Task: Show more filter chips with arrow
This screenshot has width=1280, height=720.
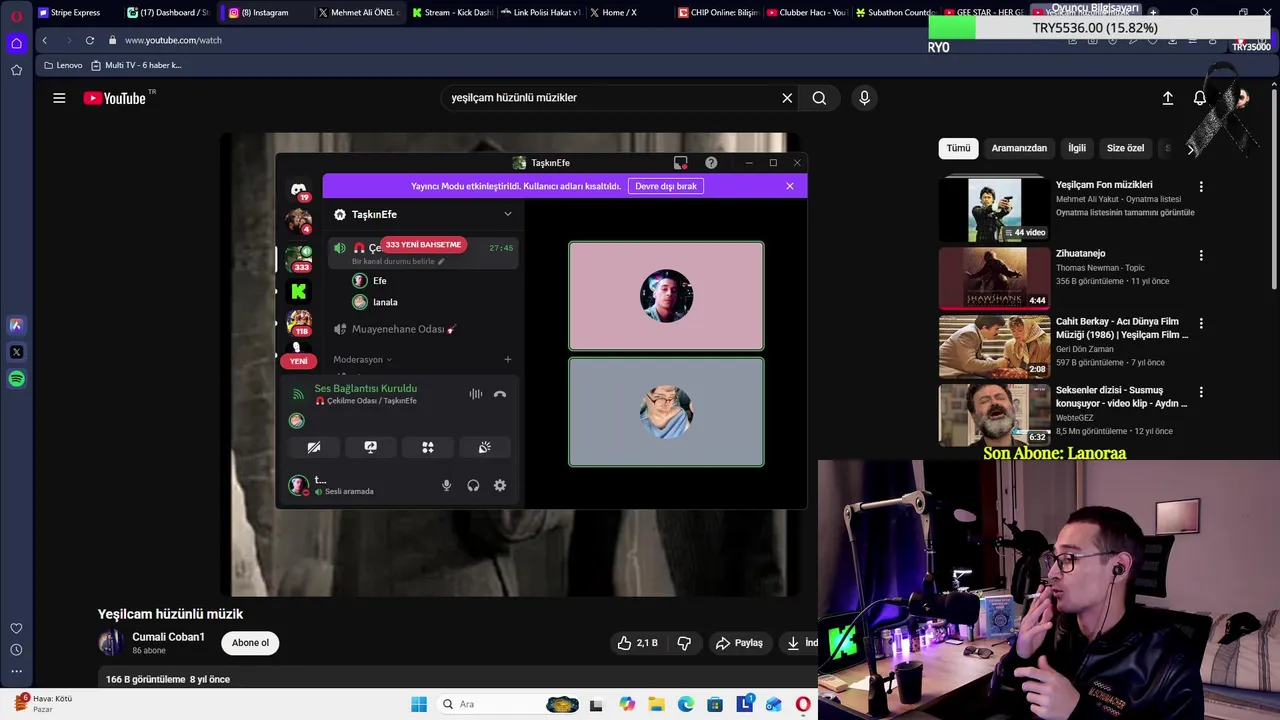Action: pos(1190,148)
